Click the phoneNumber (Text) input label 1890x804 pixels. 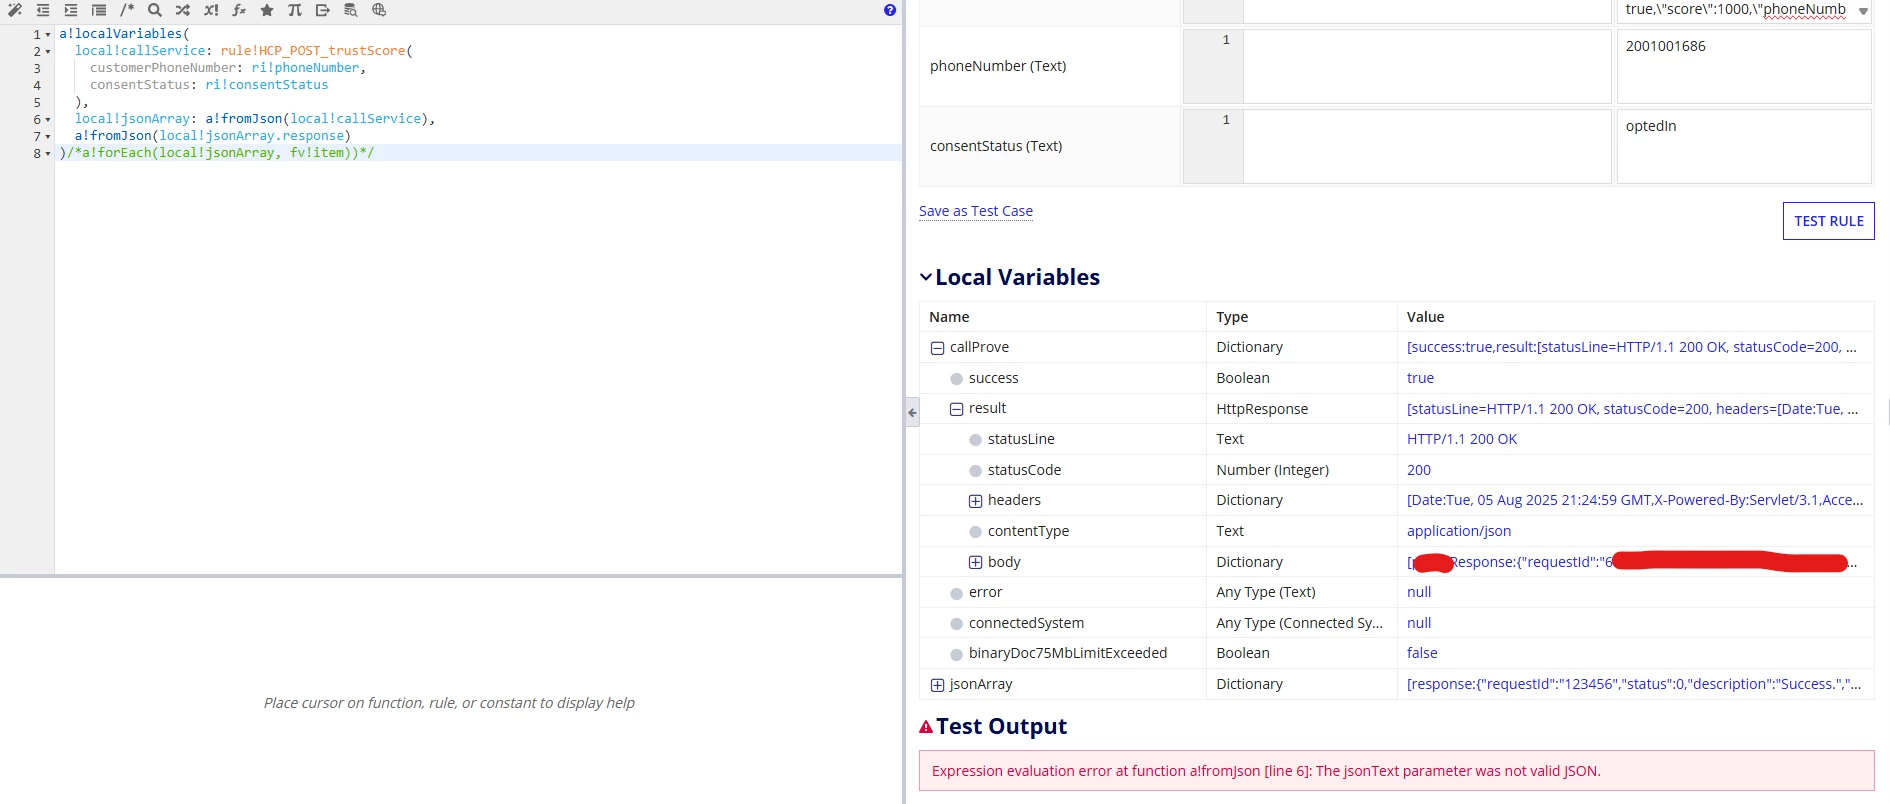pyautogui.click(x=998, y=66)
